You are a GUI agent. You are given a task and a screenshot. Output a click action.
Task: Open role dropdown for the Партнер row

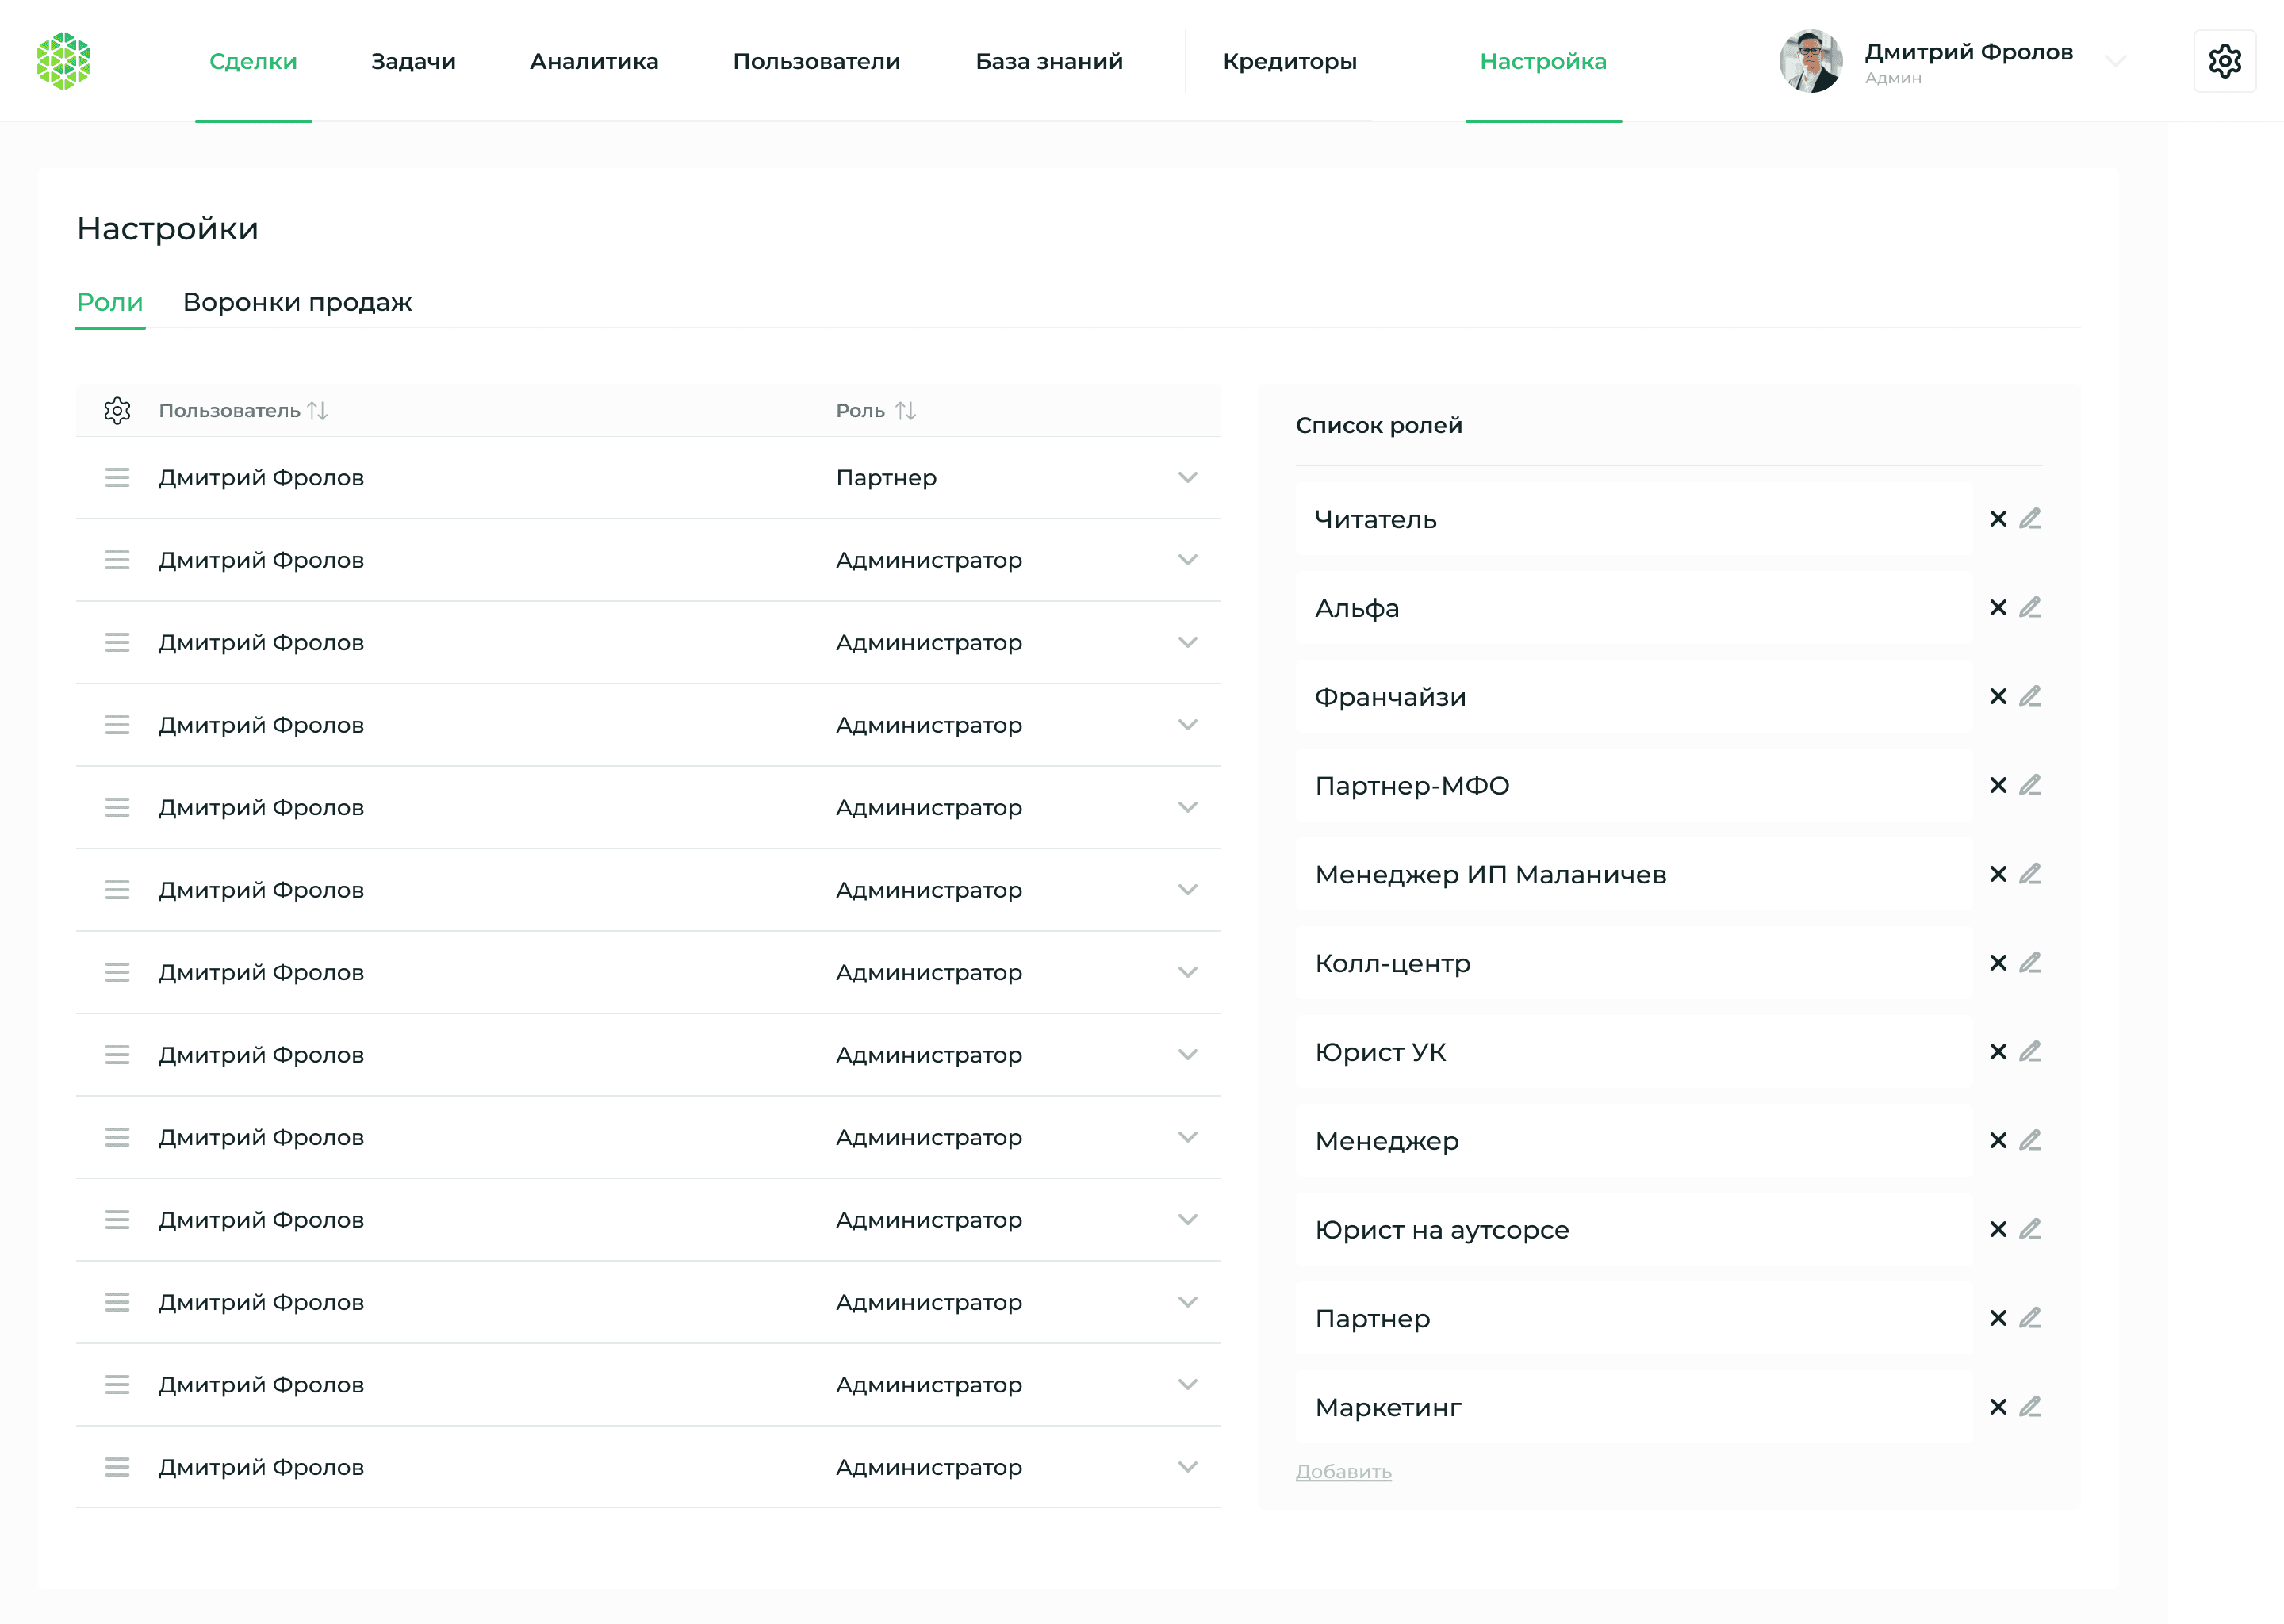pos(1187,477)
